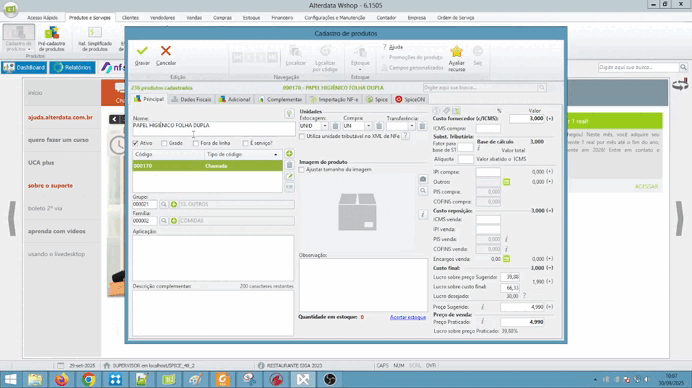Edit selected code with pencil icon
Screen dimensions: 692x388
coord(289,176)
